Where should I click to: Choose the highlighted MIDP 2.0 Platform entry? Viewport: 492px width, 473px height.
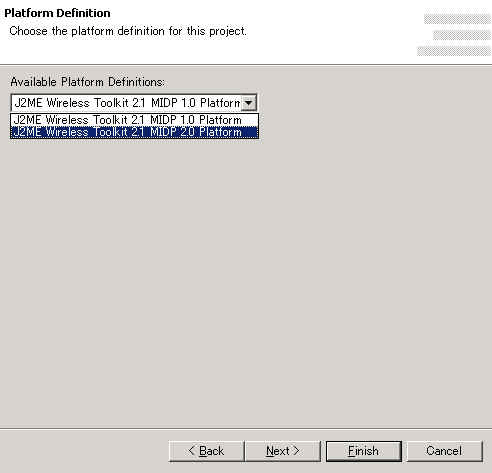click(134, 132)
